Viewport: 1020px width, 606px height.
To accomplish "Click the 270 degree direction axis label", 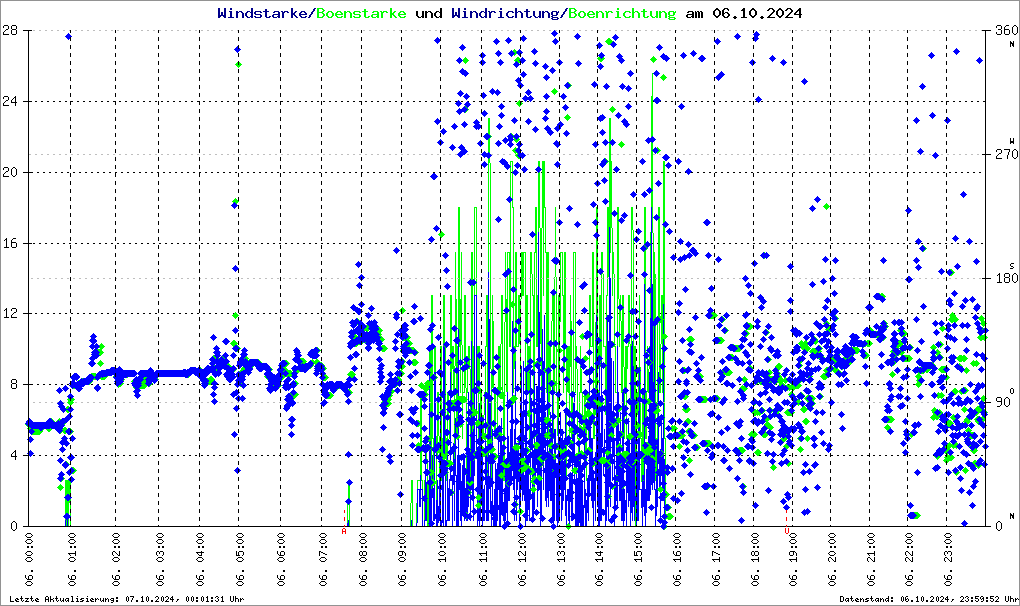I will (x=1006, y=155).
